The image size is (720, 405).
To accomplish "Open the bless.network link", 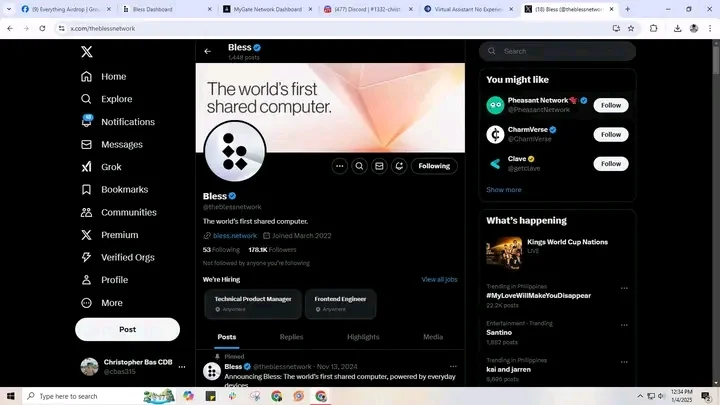I will (x=235, y=236).
